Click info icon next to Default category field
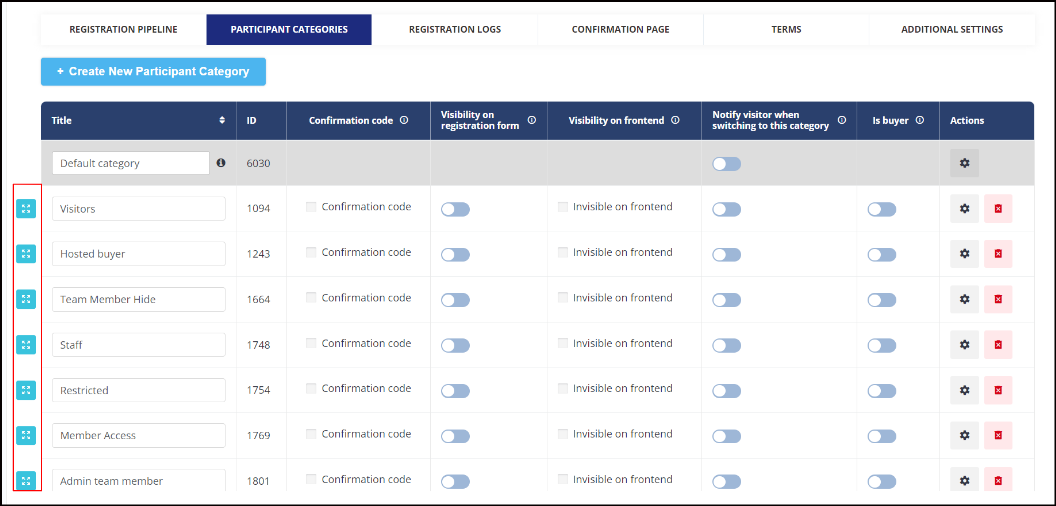 pyautogui.click(x=221, y=163)
